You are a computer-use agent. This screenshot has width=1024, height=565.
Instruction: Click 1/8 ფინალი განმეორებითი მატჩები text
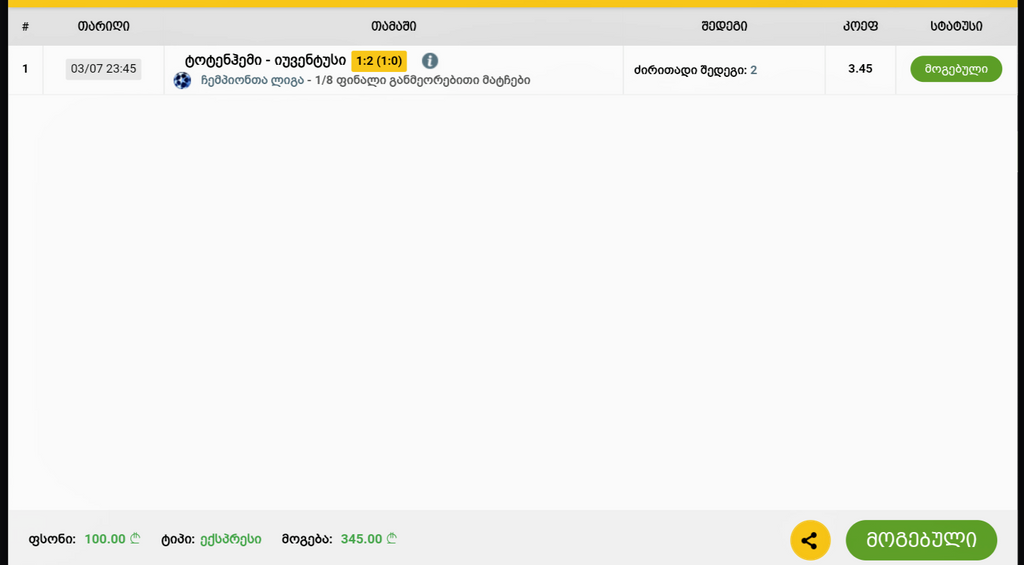click(x=423, y=80)
